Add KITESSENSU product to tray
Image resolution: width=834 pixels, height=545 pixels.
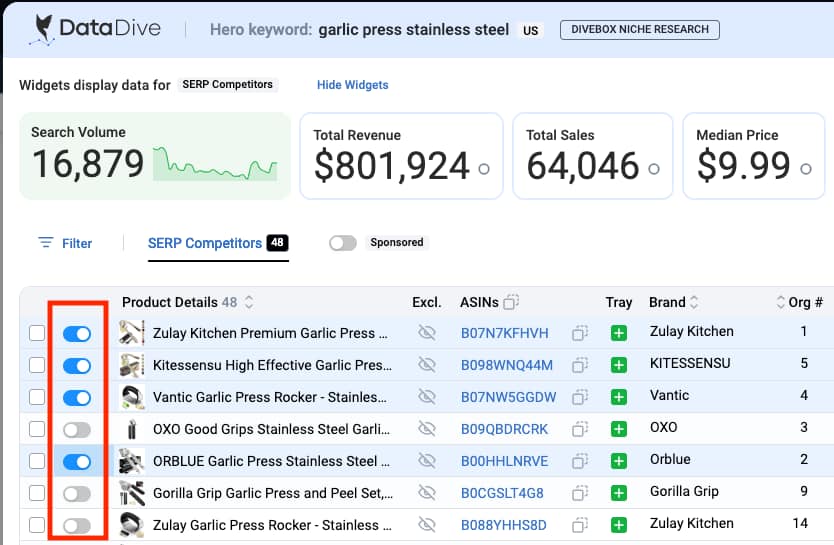619,365
